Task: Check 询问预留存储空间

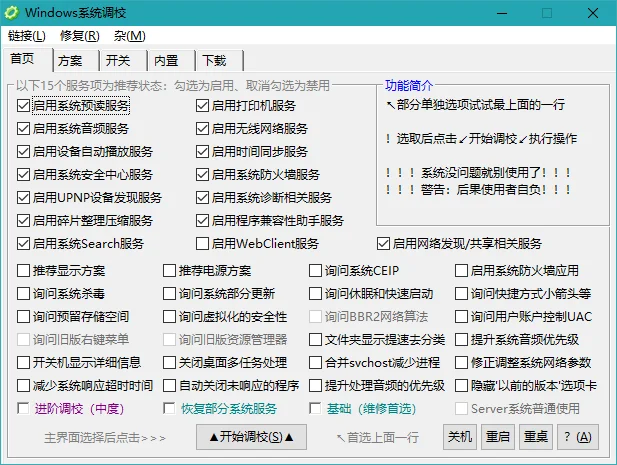Action: pos(24,317)
